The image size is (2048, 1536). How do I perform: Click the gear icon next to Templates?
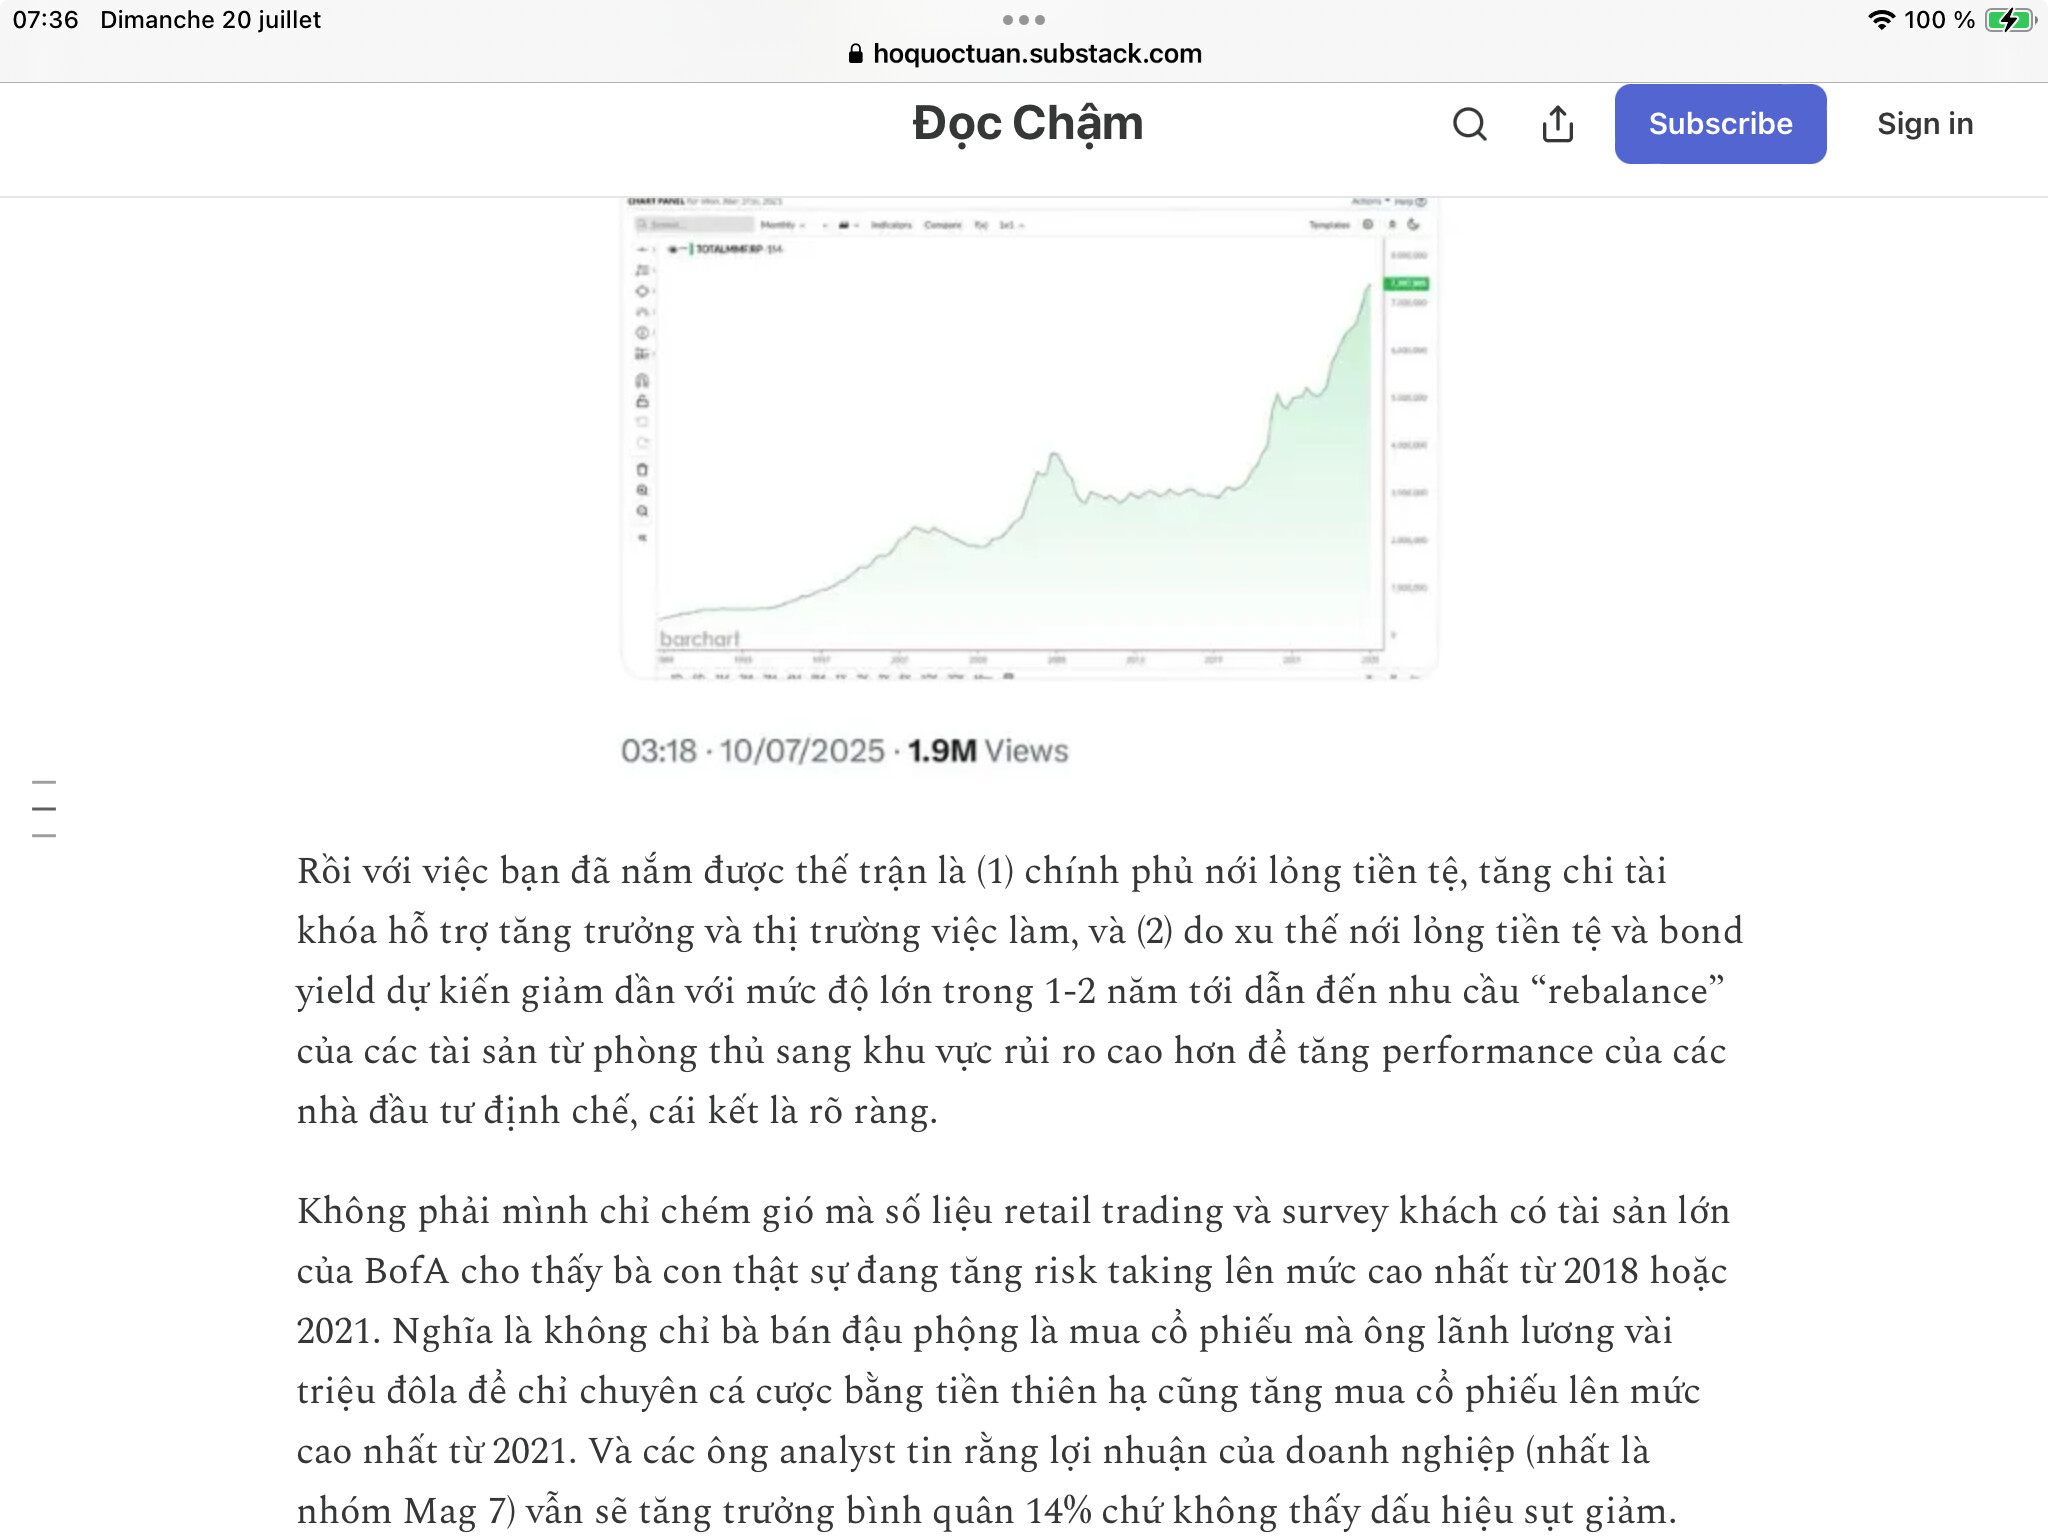click(x=1368, y=225)
